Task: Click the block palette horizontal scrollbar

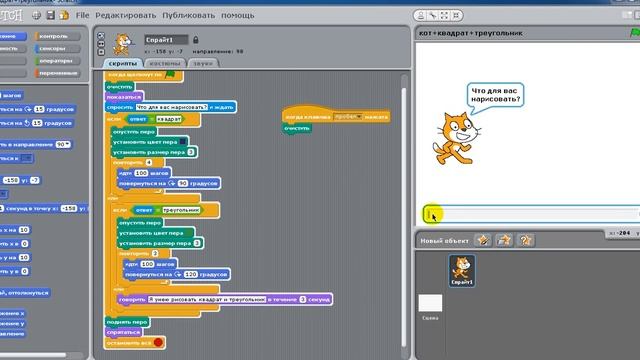Action: [33, 355]
